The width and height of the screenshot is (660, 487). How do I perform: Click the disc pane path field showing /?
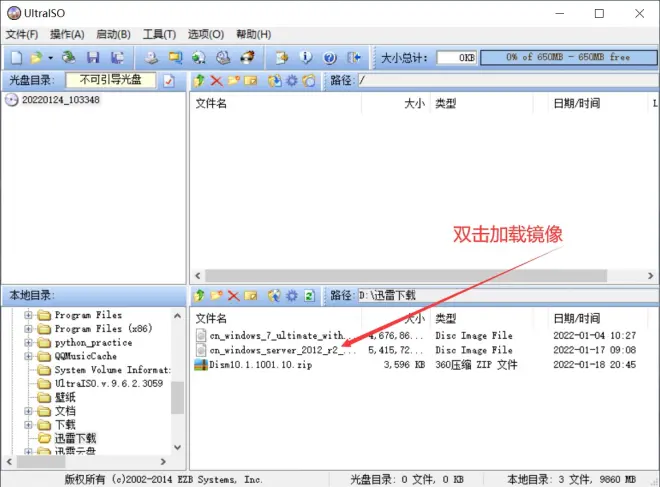pos(508,80)
